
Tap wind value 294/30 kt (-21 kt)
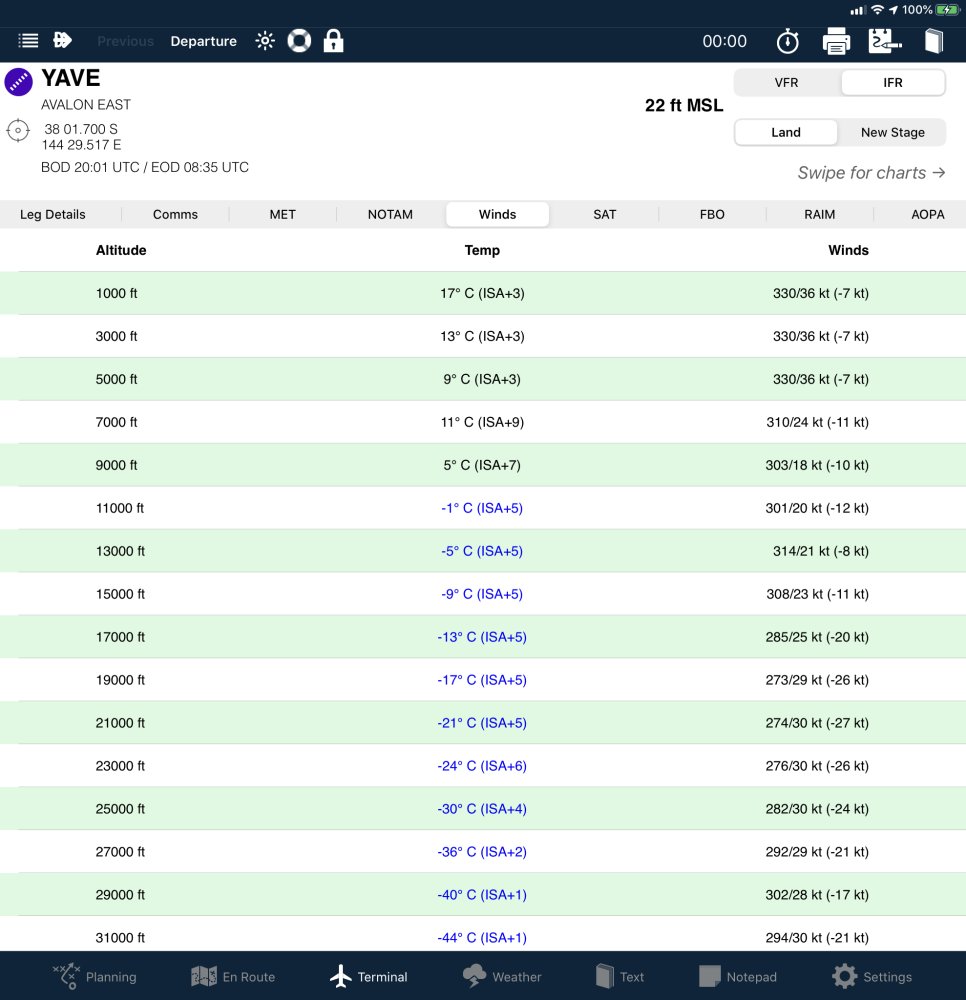tap(817, 938)
